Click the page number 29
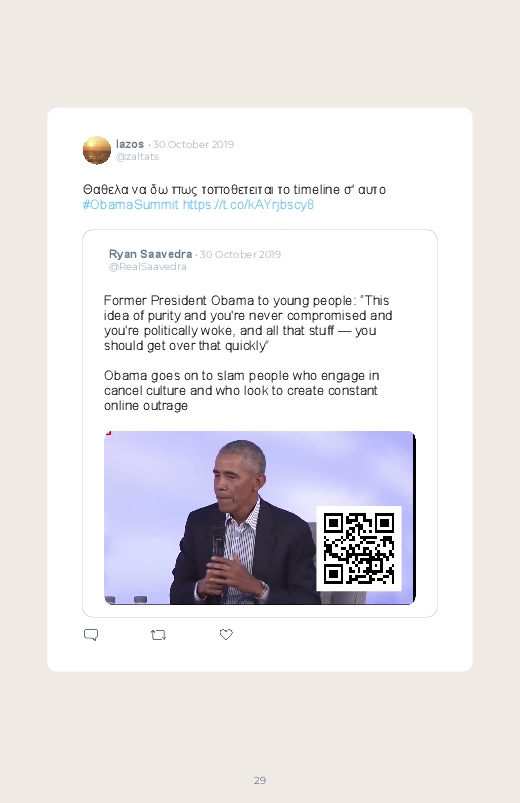520x803 pixels. [260, 780]
